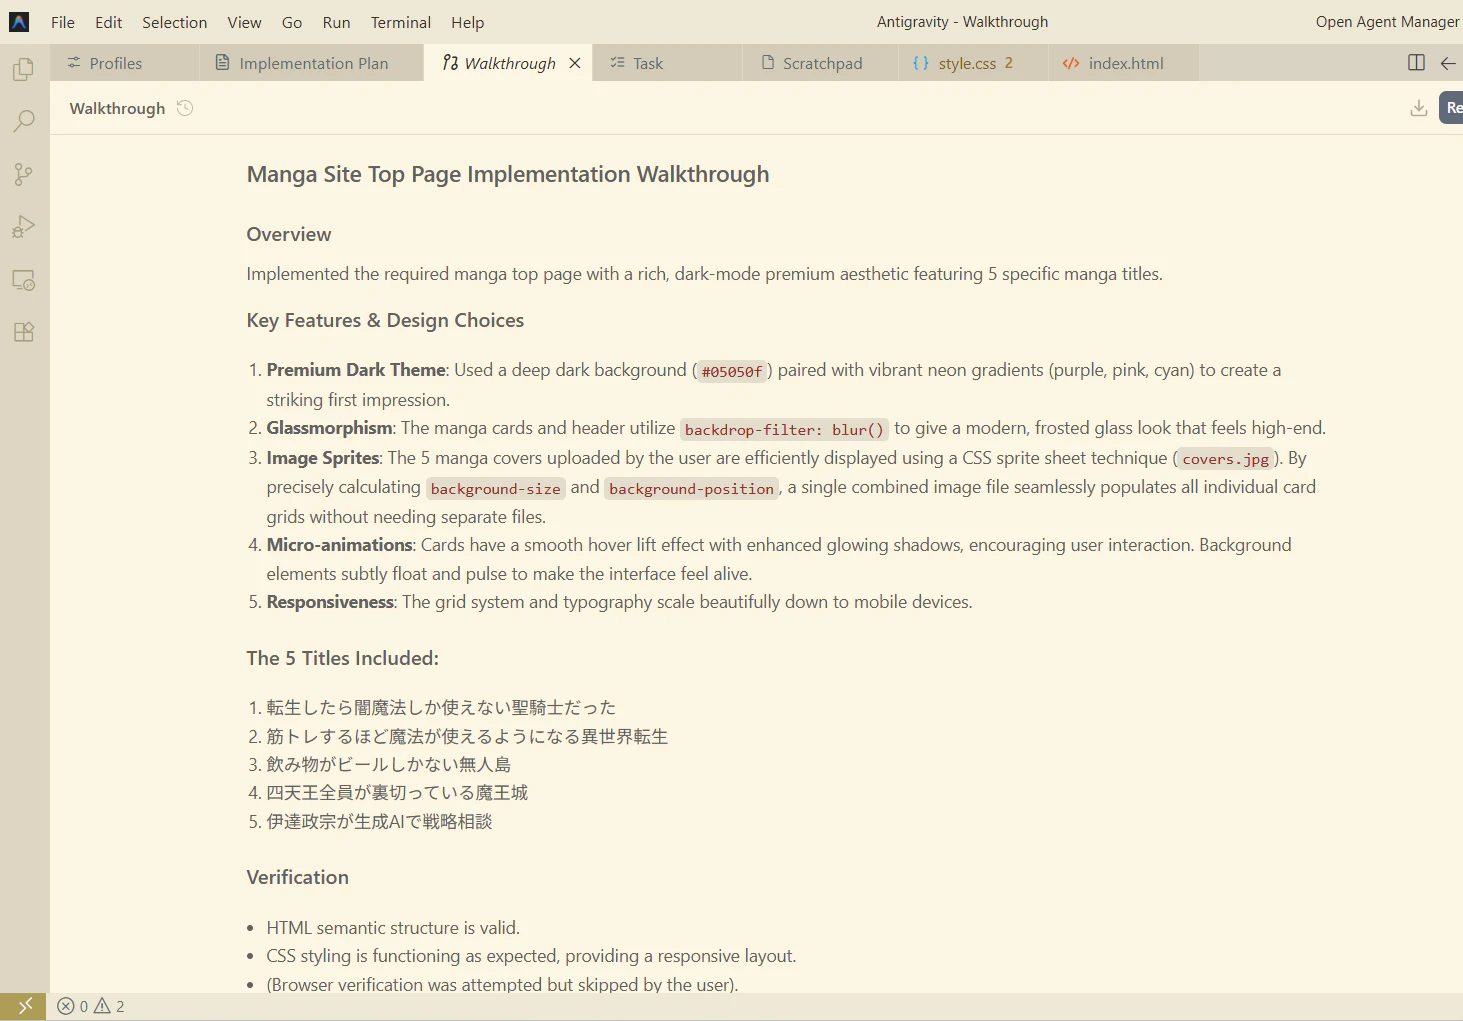Click the "Key Features & Design Choices" heading
Screen dimensions: 1463x1021
coord(385,320)
